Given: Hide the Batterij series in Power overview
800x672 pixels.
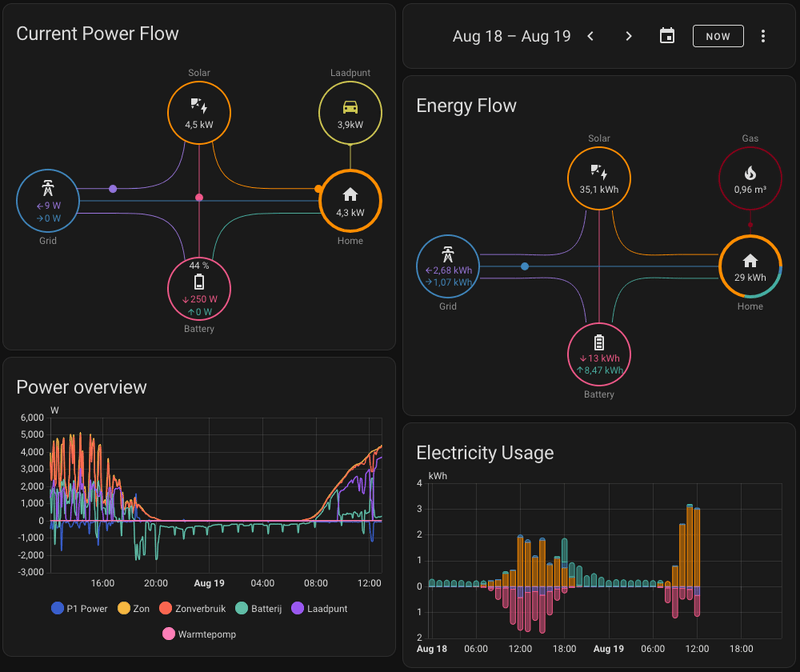Looking at the screenshot, I should pos(259,608).
